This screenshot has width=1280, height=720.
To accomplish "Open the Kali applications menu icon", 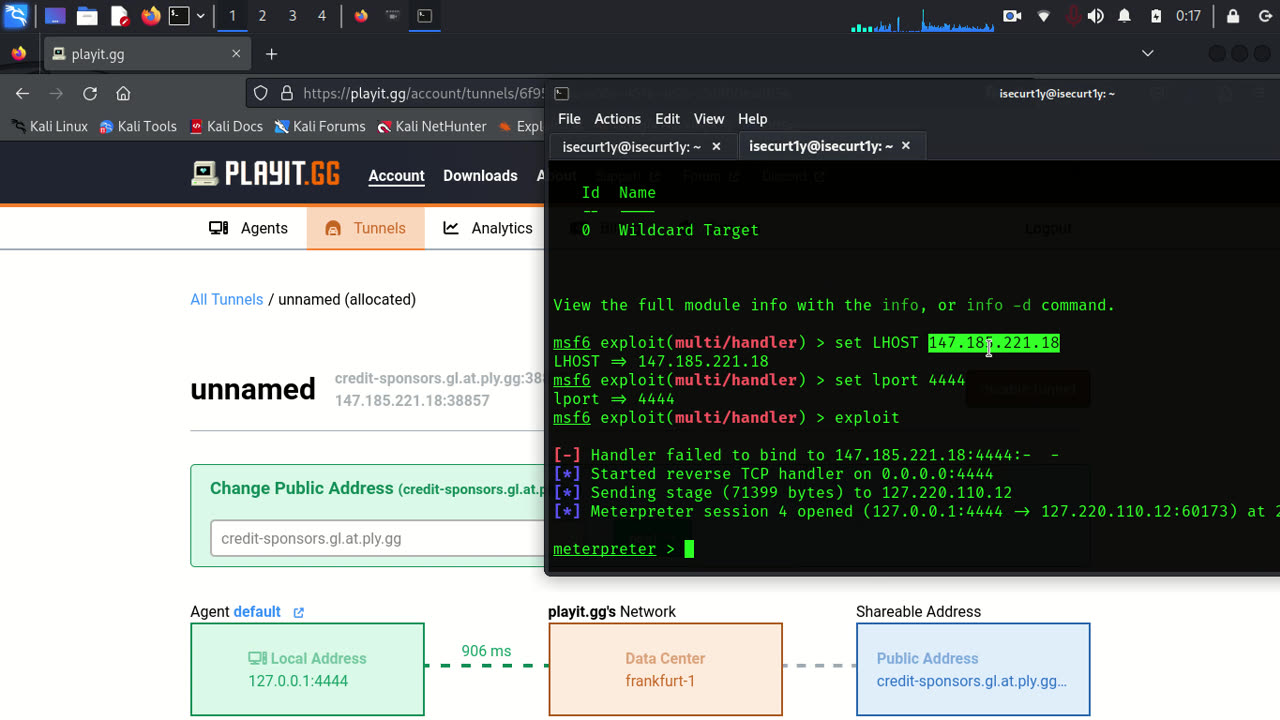I will tap(16, 16).
